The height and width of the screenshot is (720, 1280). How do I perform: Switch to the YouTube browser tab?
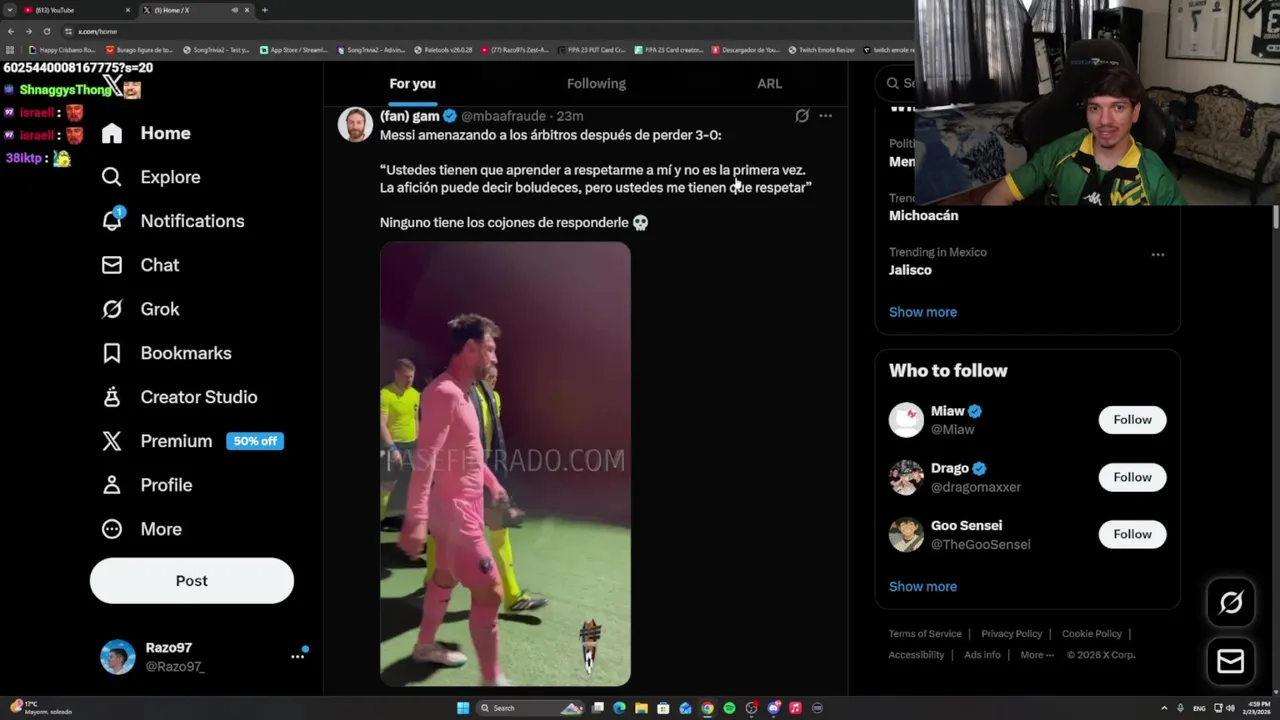(x=78, y=10)
